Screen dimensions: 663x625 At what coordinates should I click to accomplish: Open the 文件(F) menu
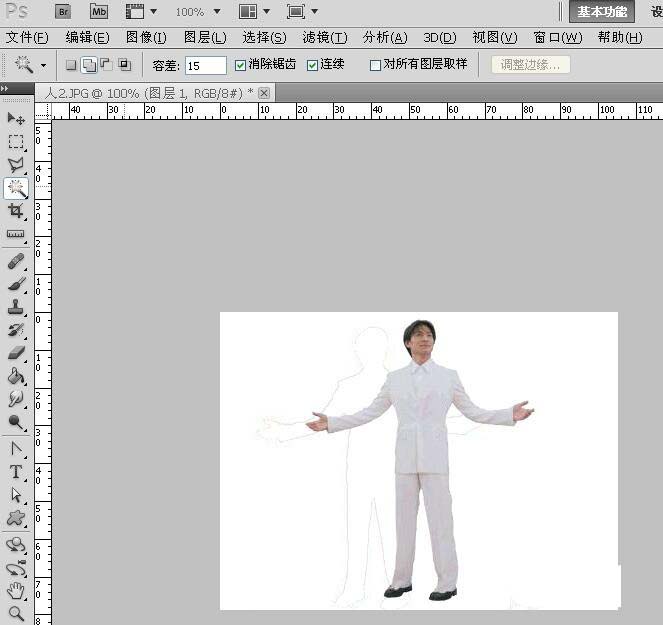[27, 38]
